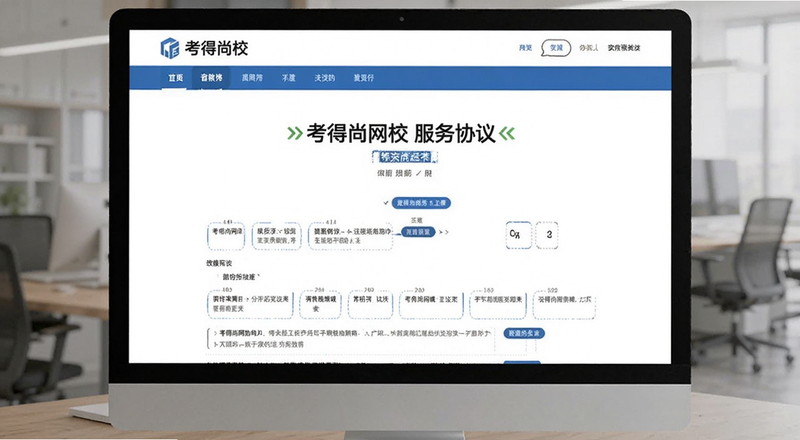Open the first navigation tab in the blue bar
Viewport: 800px width, 440px height.
click(176, 78)
